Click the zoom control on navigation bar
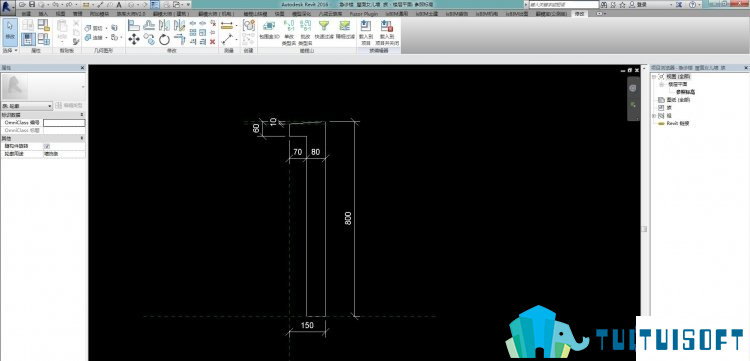The width and height of the screenshot is (750, 361). 633,104
